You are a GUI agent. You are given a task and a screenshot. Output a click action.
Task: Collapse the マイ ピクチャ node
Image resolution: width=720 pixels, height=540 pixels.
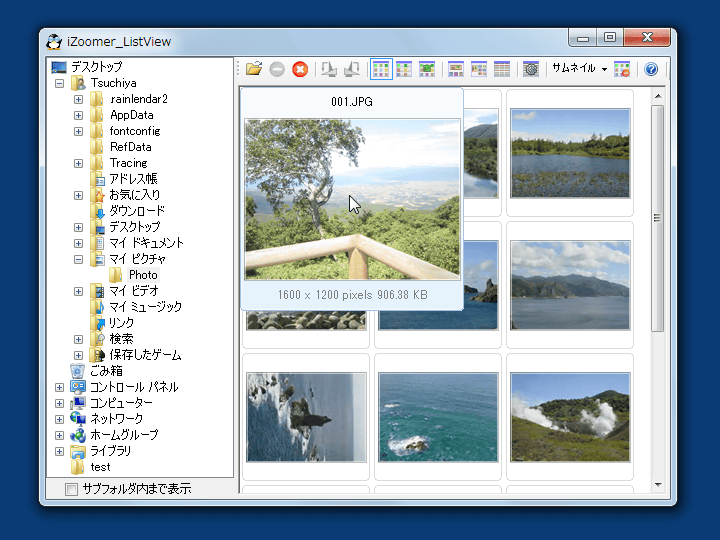coord(79,259)
